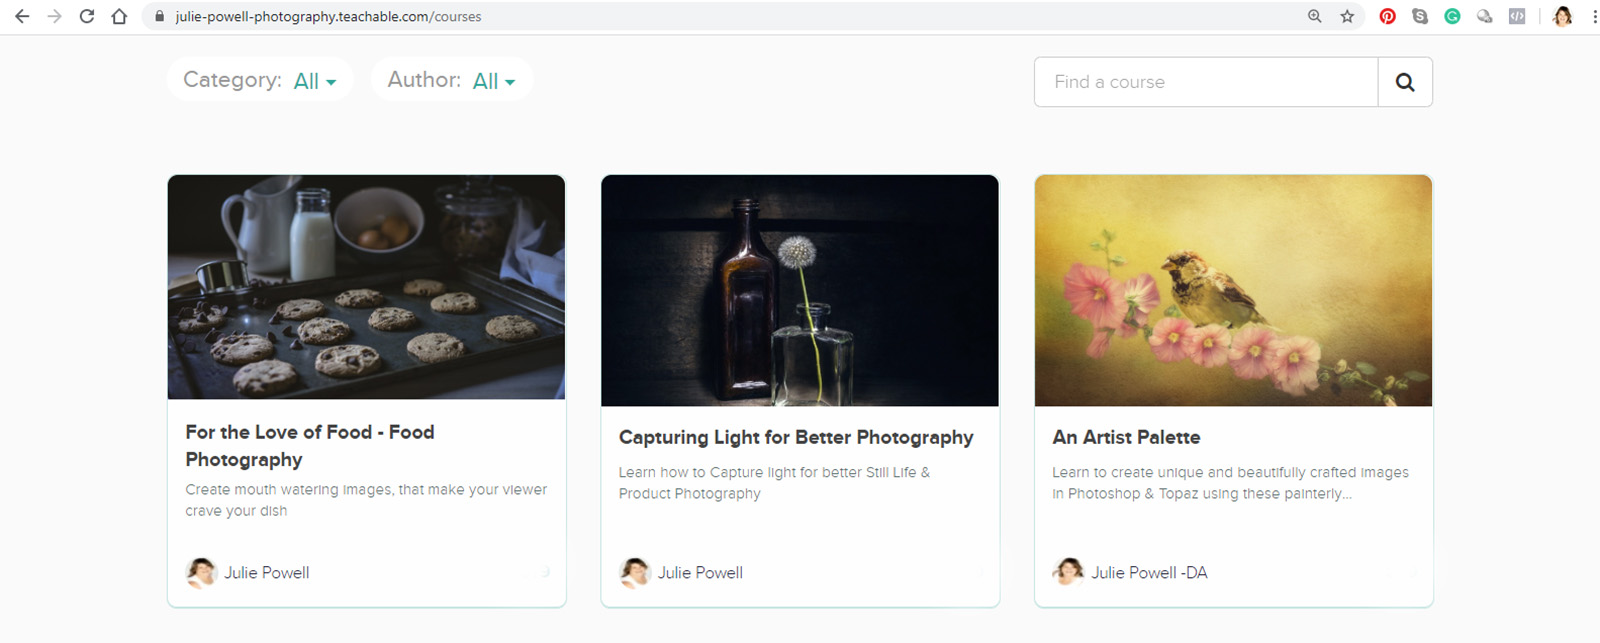1600x643 pixels.
Task: View site security lock info
Action: (x=158, y=17)
